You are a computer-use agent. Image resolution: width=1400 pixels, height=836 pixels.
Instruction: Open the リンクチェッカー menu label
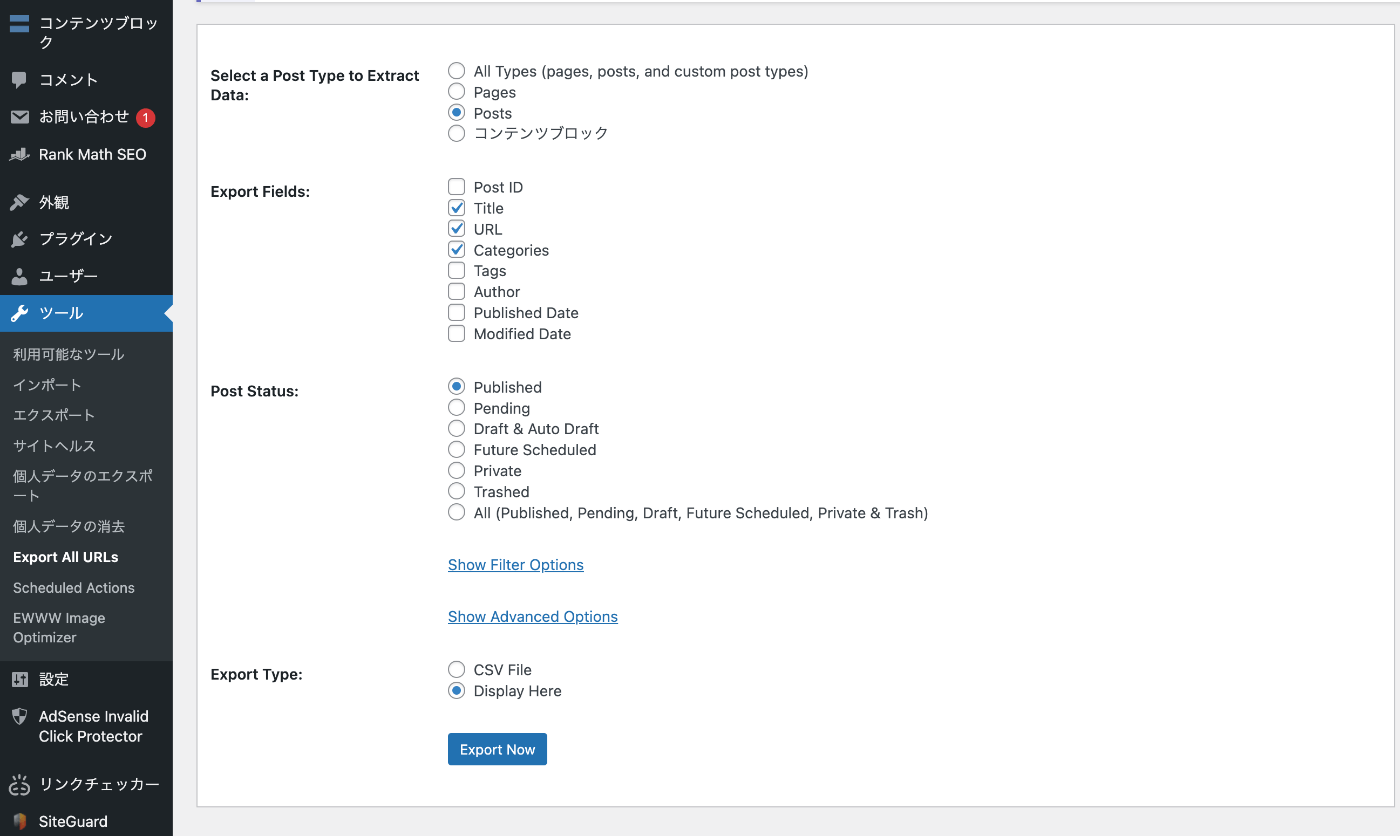click(x=99, y=785)
